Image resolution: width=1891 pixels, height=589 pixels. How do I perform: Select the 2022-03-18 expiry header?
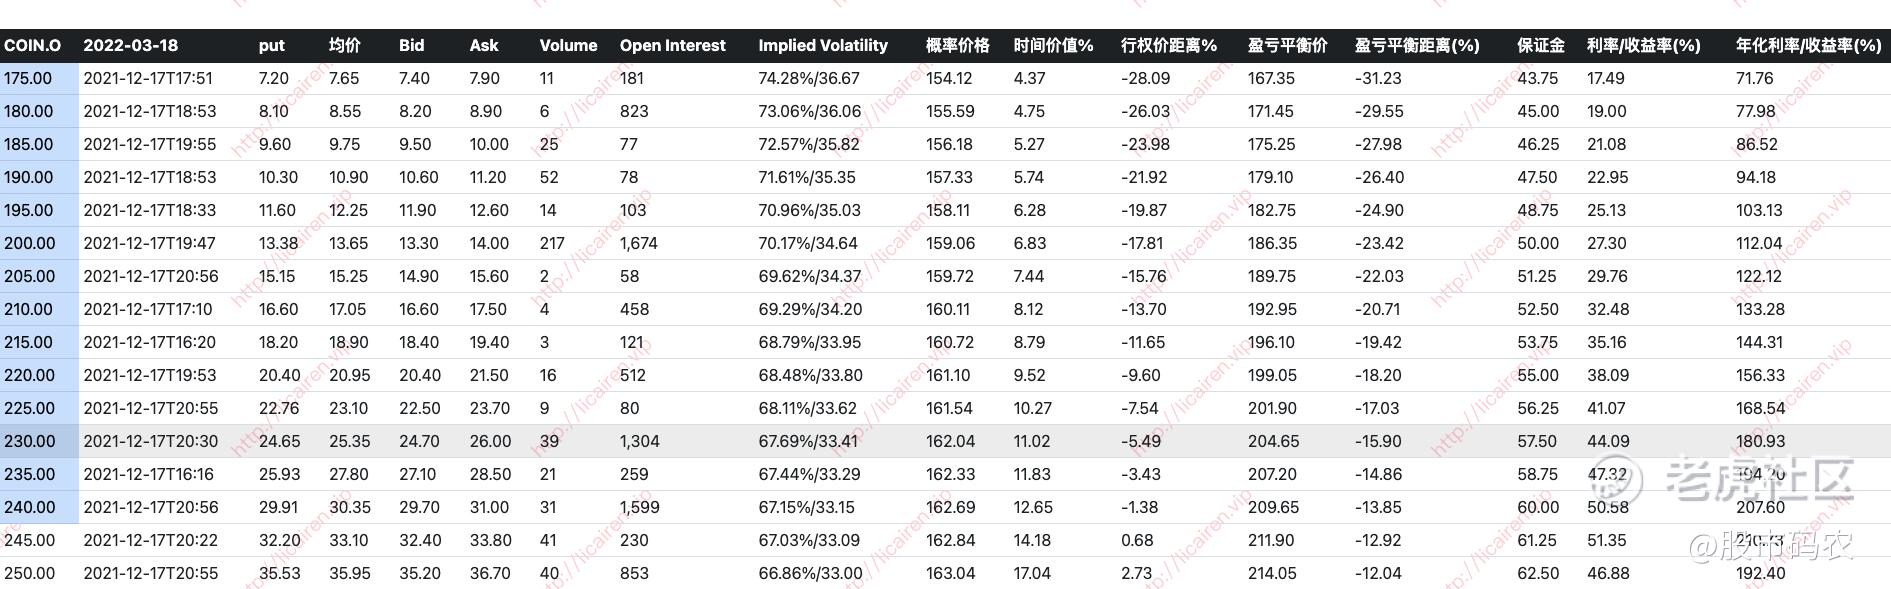point(130,45)
